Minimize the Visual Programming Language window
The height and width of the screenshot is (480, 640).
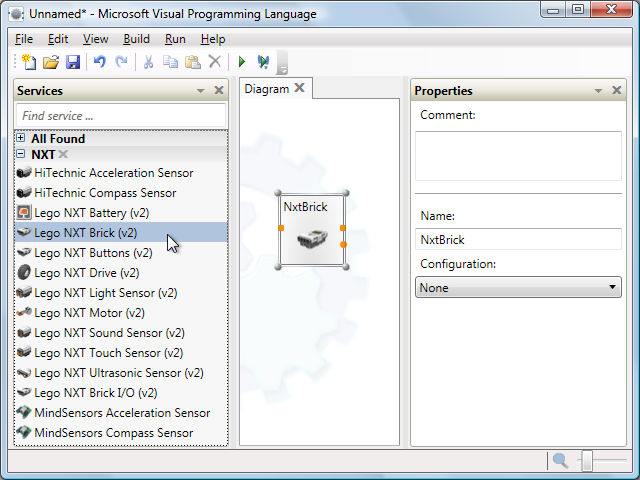click(x=553, y=10)
